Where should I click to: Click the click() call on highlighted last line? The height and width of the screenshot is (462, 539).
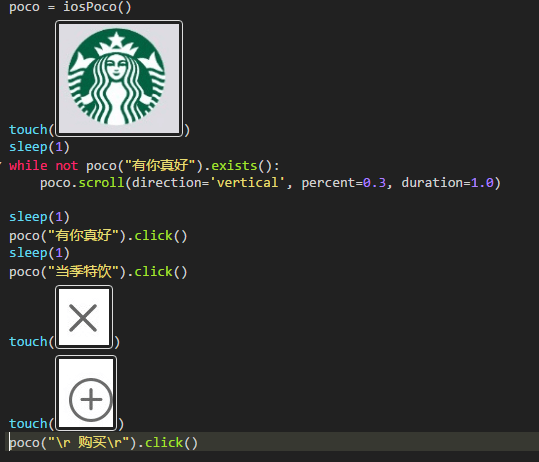click(x=172, y=442)
